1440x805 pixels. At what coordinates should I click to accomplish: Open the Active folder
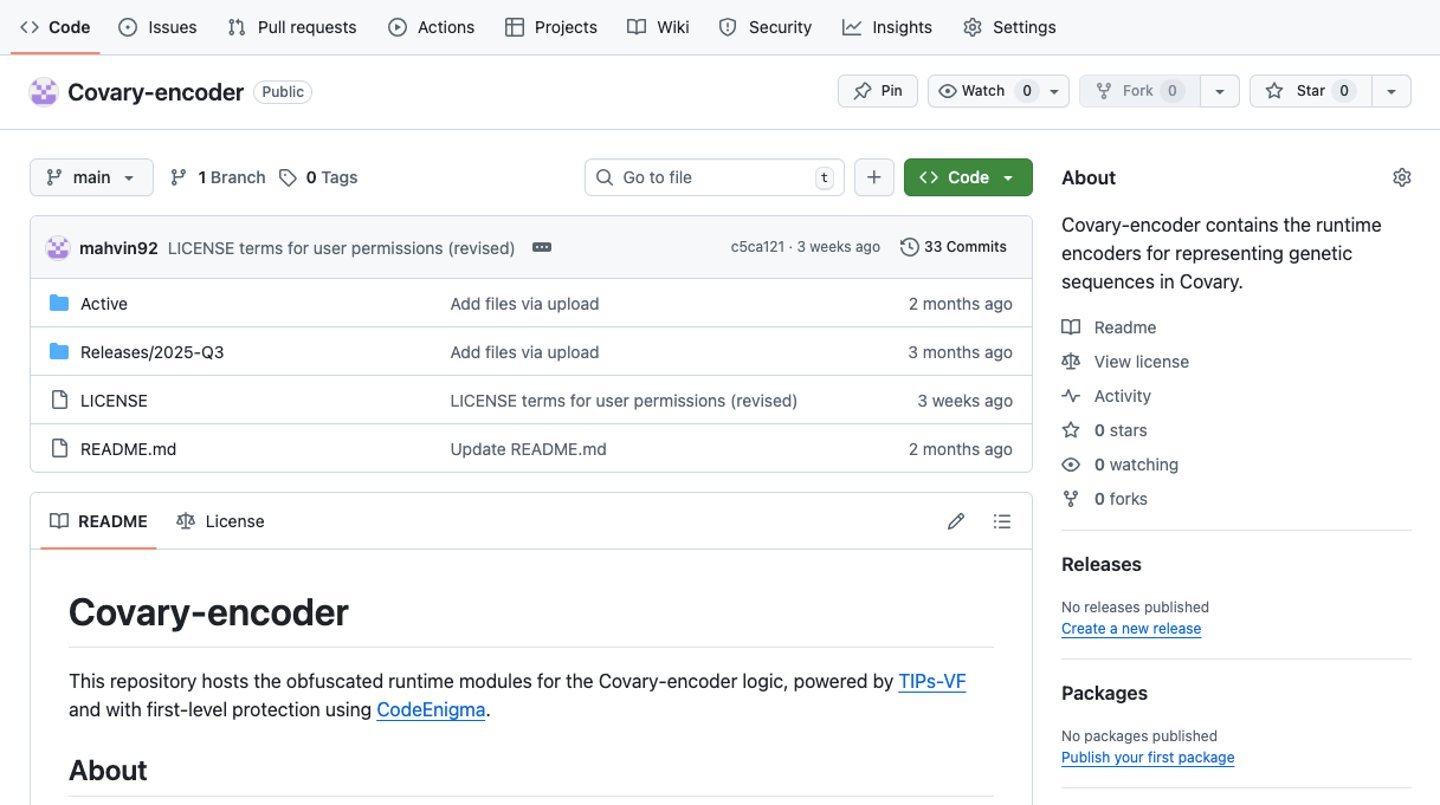pyautogui.click(x=104, y=304)
